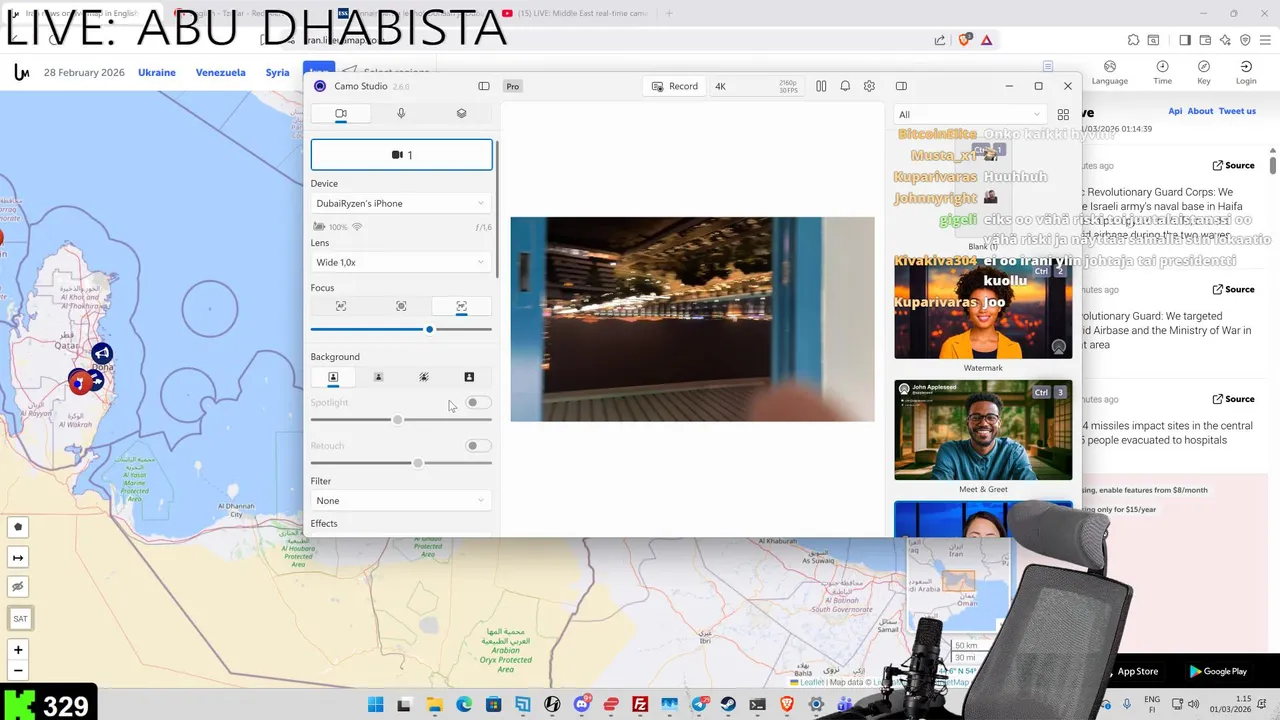
Task: Zoom out the map with minus button
Action: click(18, 671)
